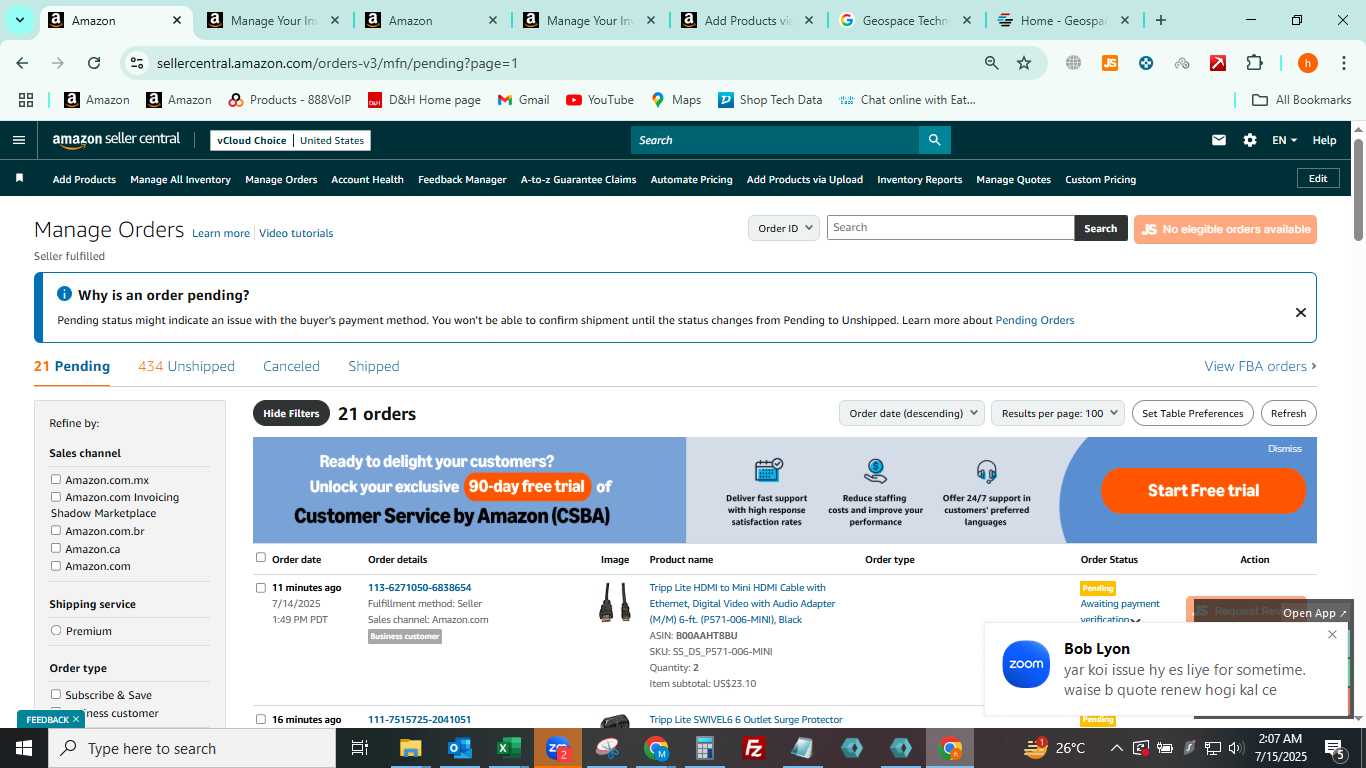Dismiss the Zoom notification from Bob Lyon
1366x768 pixels.
pos(1332,634)
